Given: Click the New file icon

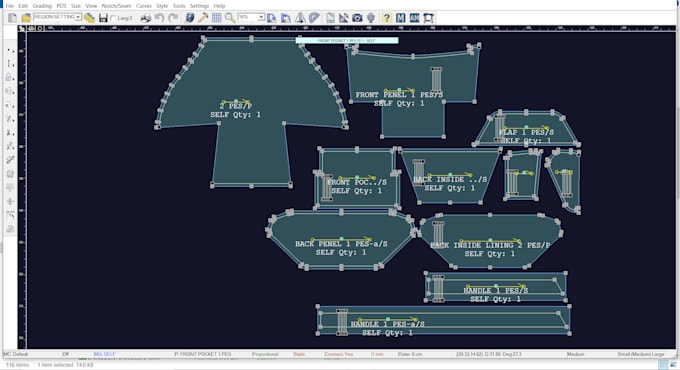Looking at the screenshot, I should 13,18.
